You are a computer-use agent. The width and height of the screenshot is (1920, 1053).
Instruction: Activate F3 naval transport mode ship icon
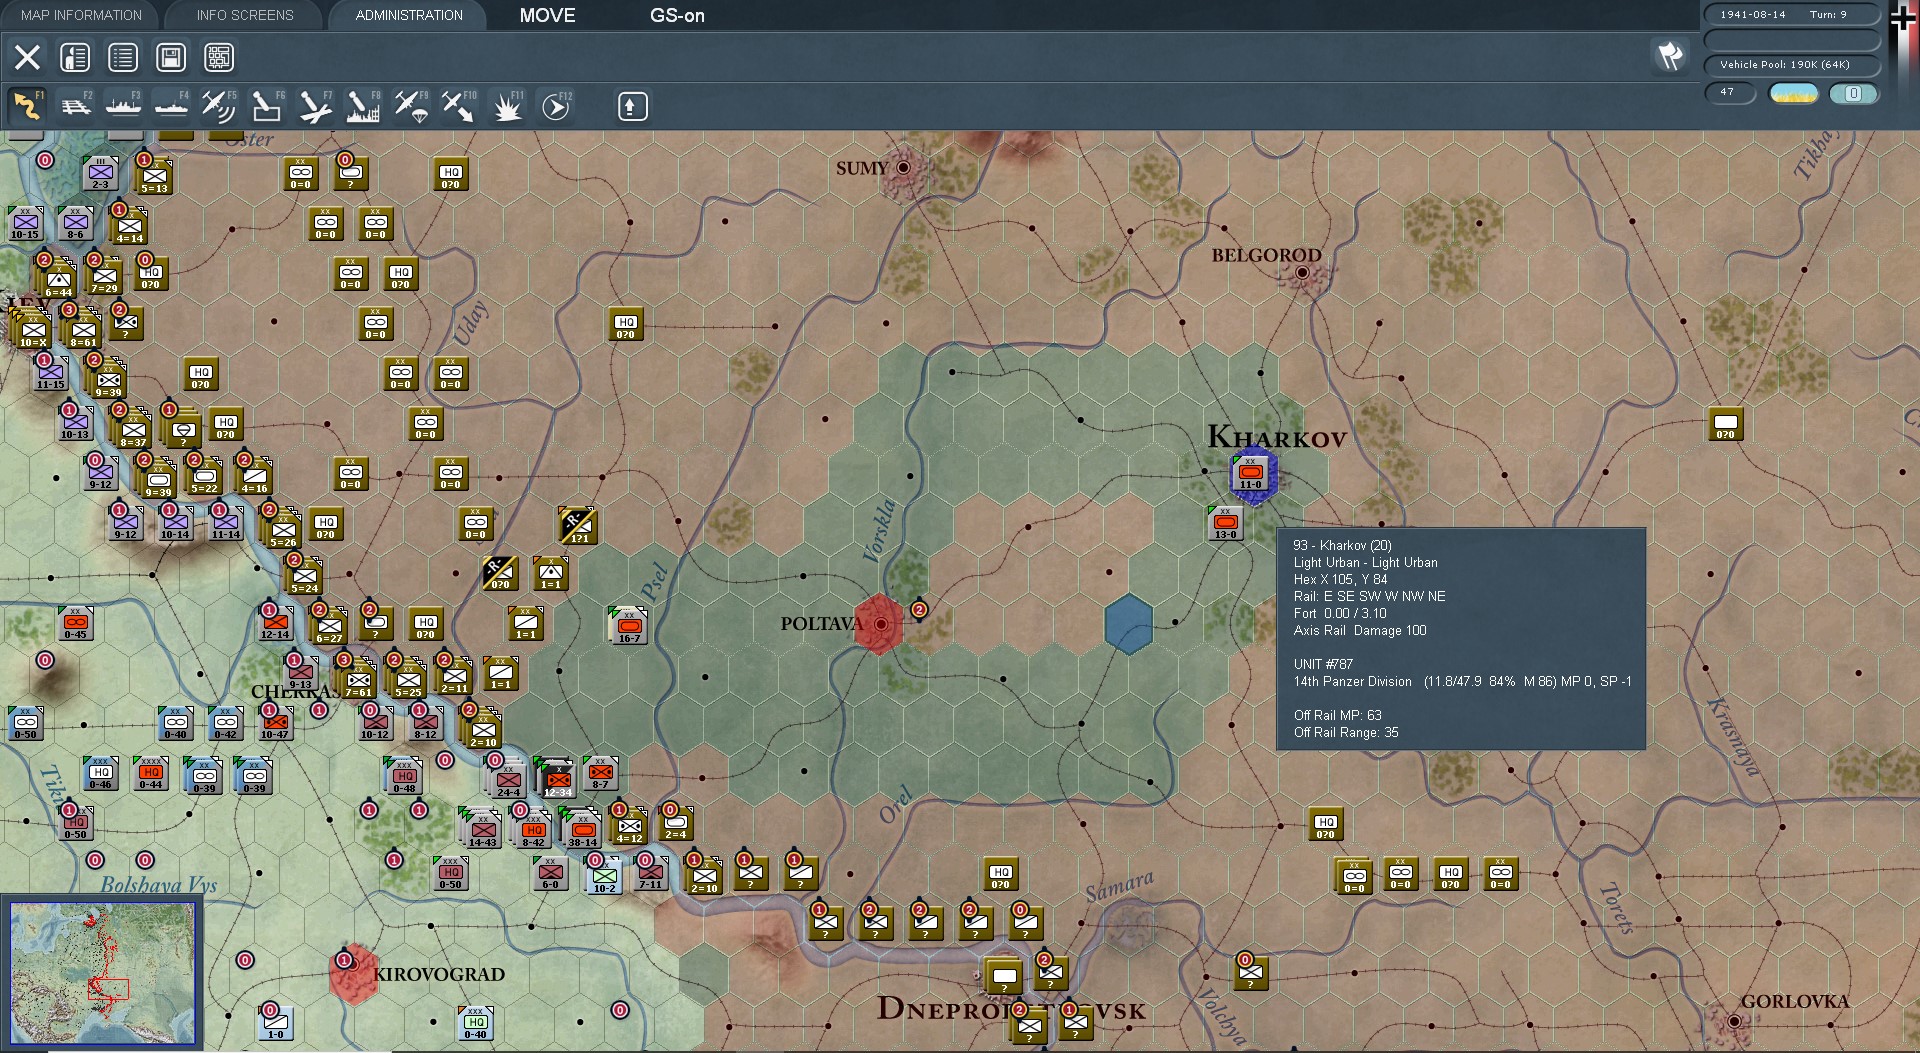tap(123, 105)
